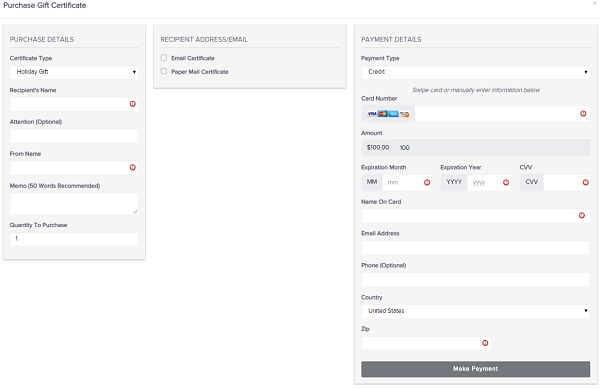
Task: Click the warning icon in CVV field
Action: [x=585, y=182]
